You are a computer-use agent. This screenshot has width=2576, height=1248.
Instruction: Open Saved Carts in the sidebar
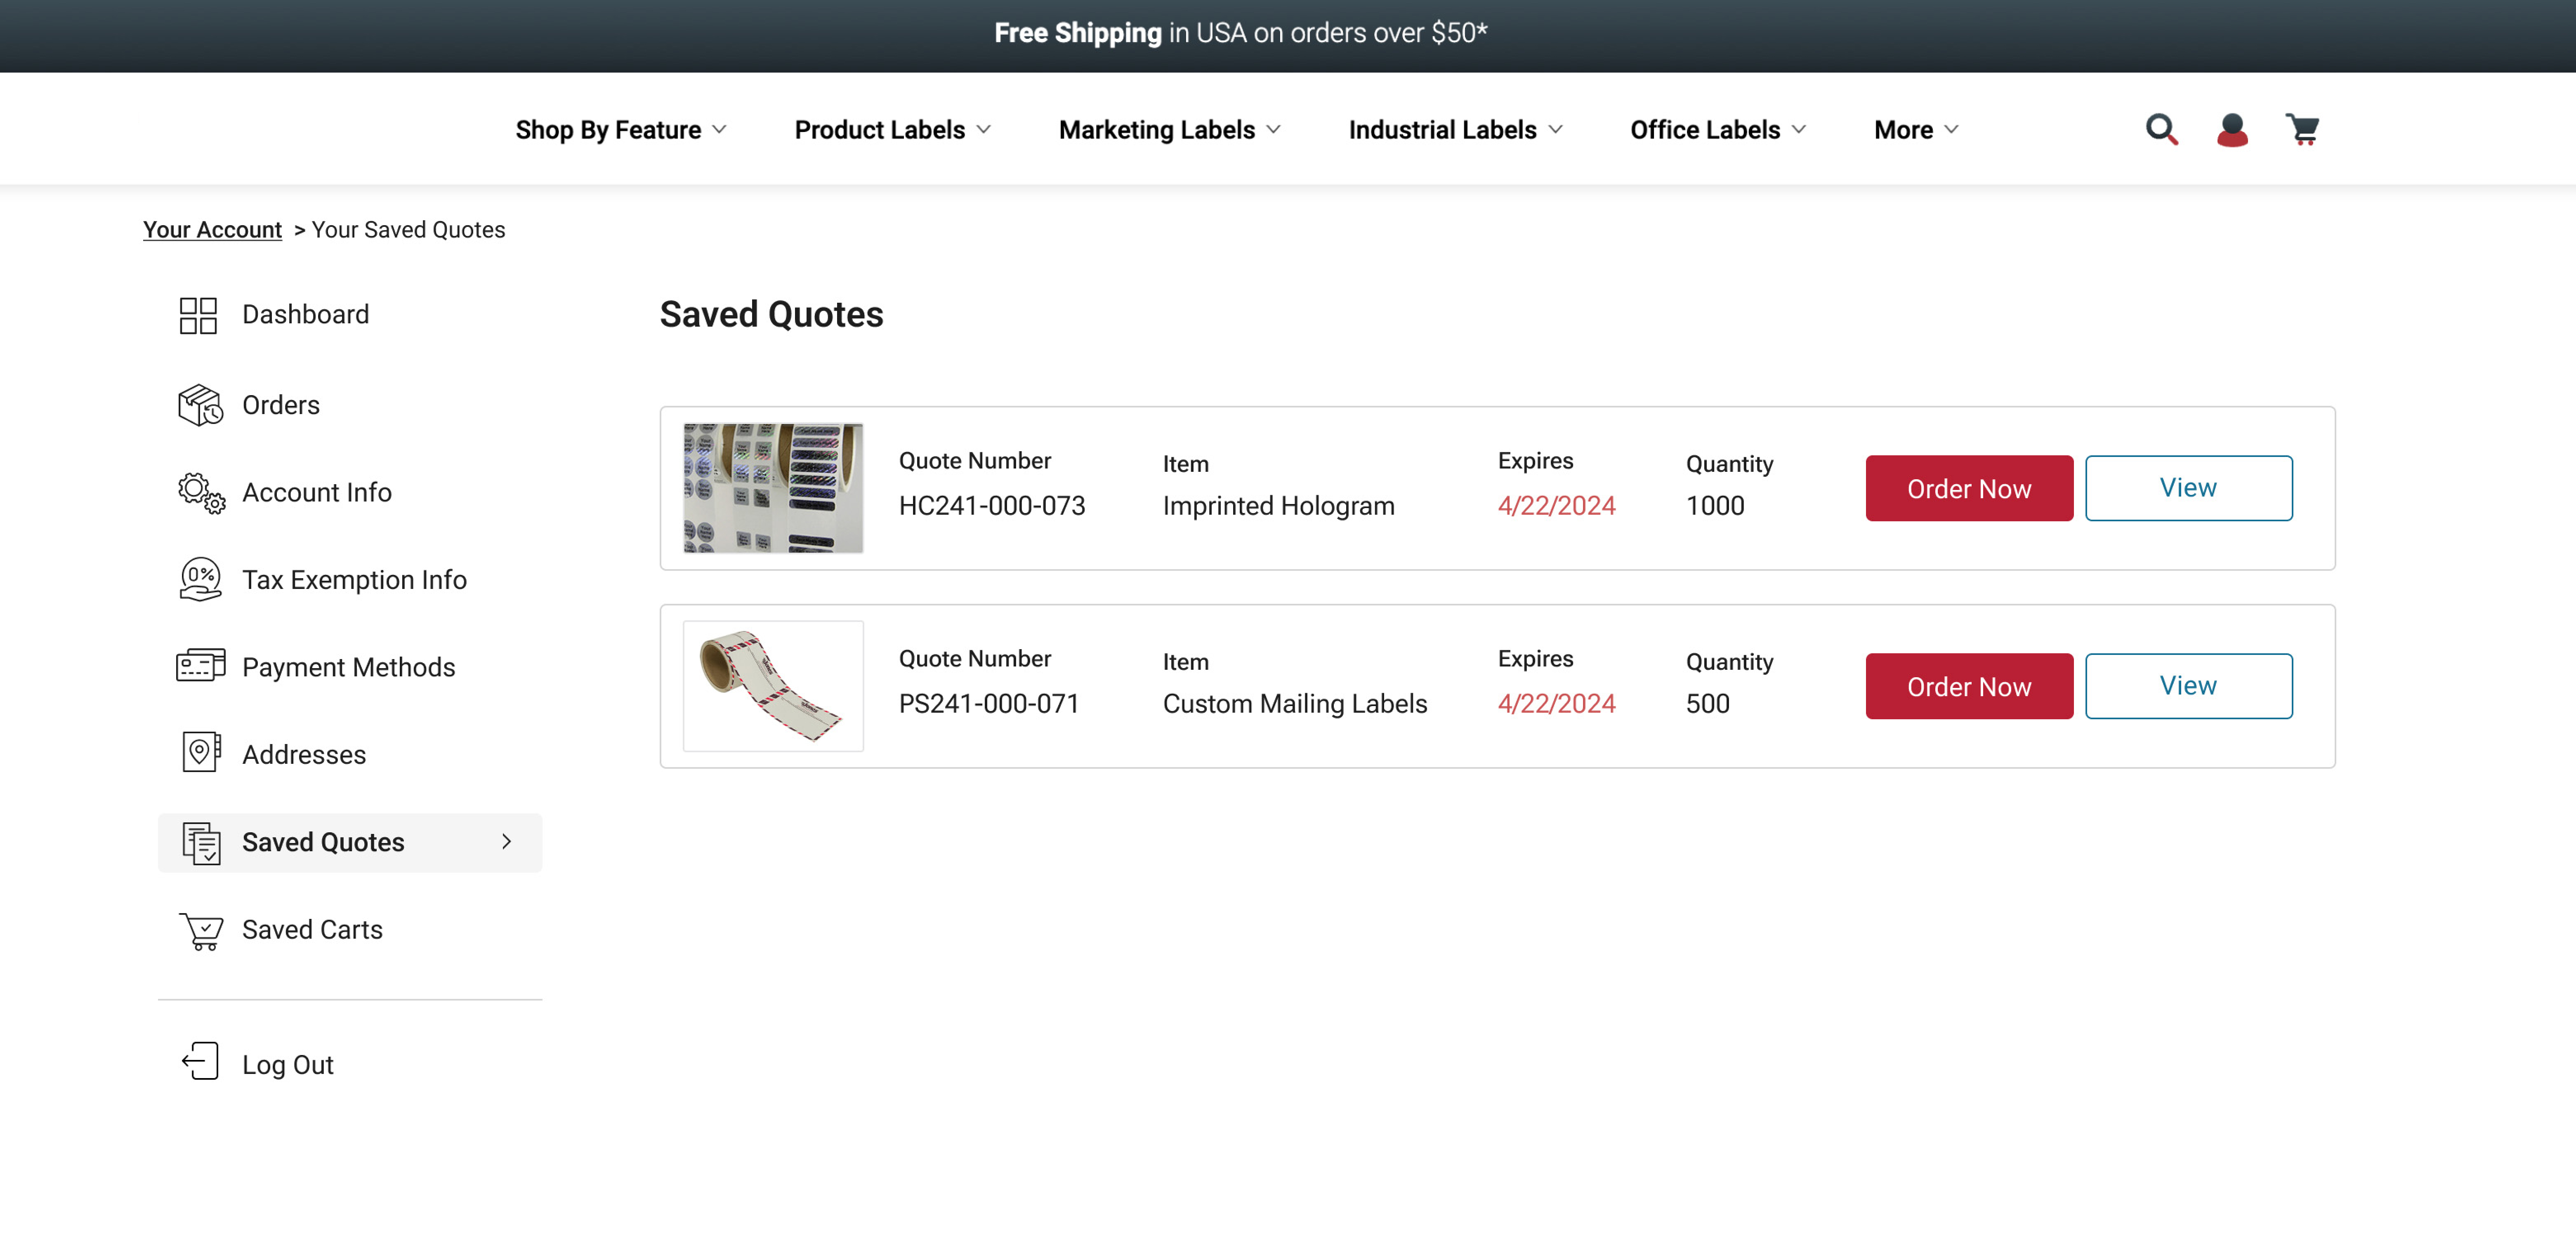311,930
